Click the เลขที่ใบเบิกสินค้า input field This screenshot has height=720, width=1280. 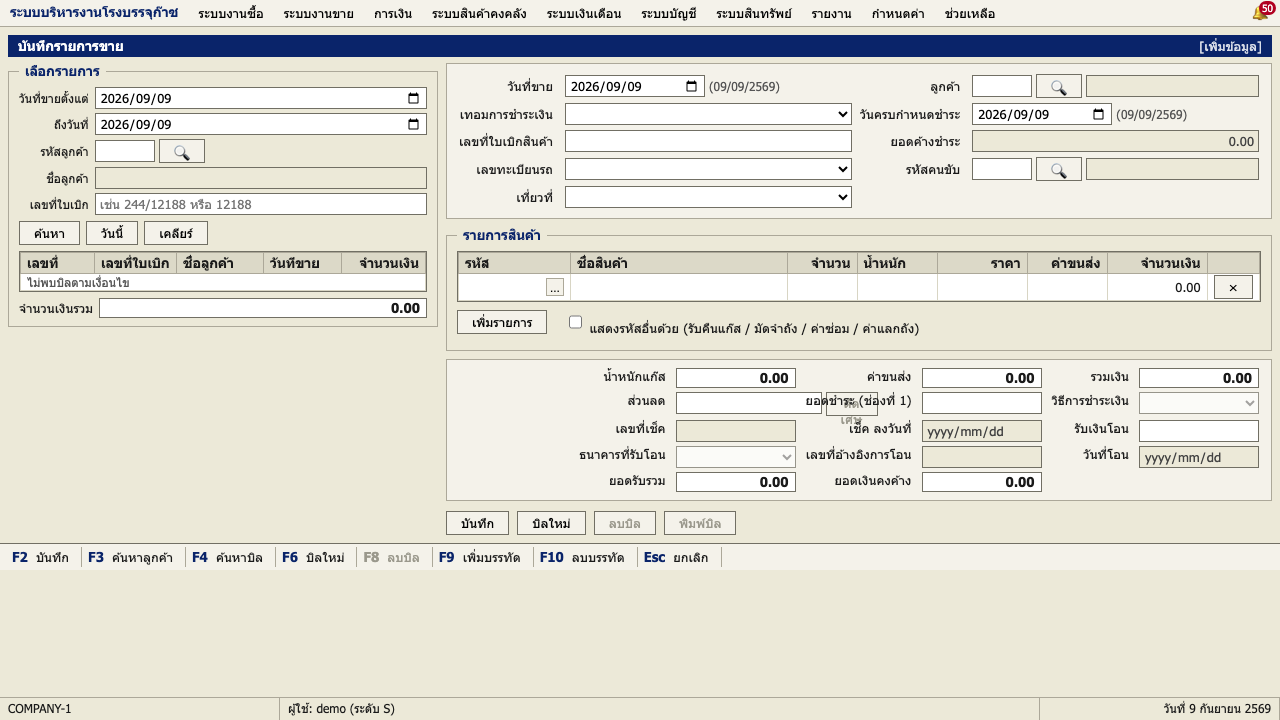pos(708,141)
